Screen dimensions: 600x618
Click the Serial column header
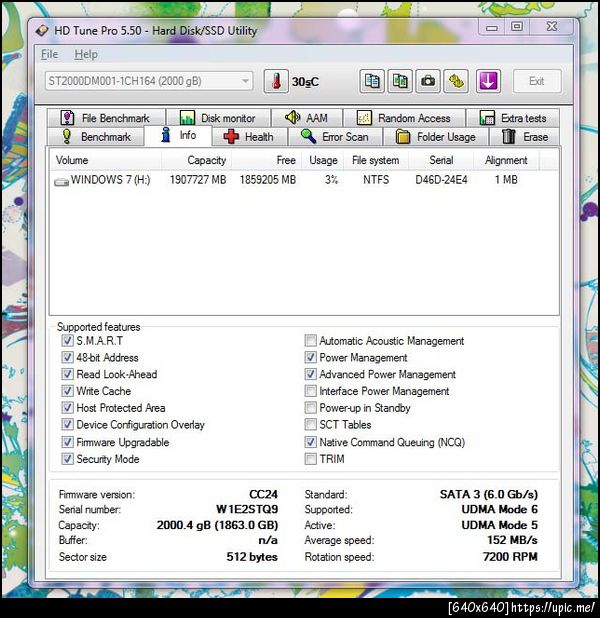click(441, 160)
